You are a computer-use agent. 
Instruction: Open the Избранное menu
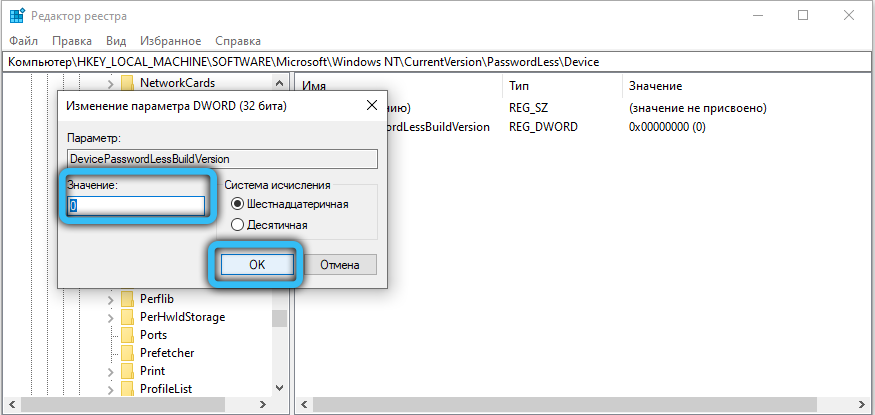pyautogui.click(x=172, y=42)
